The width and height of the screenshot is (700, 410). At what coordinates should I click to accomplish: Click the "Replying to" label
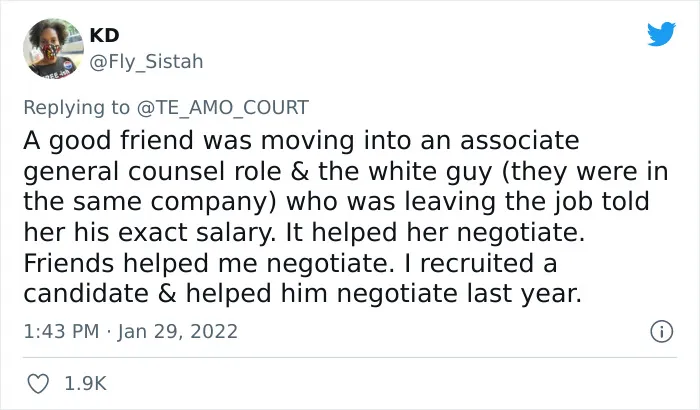tap(76, 108)
